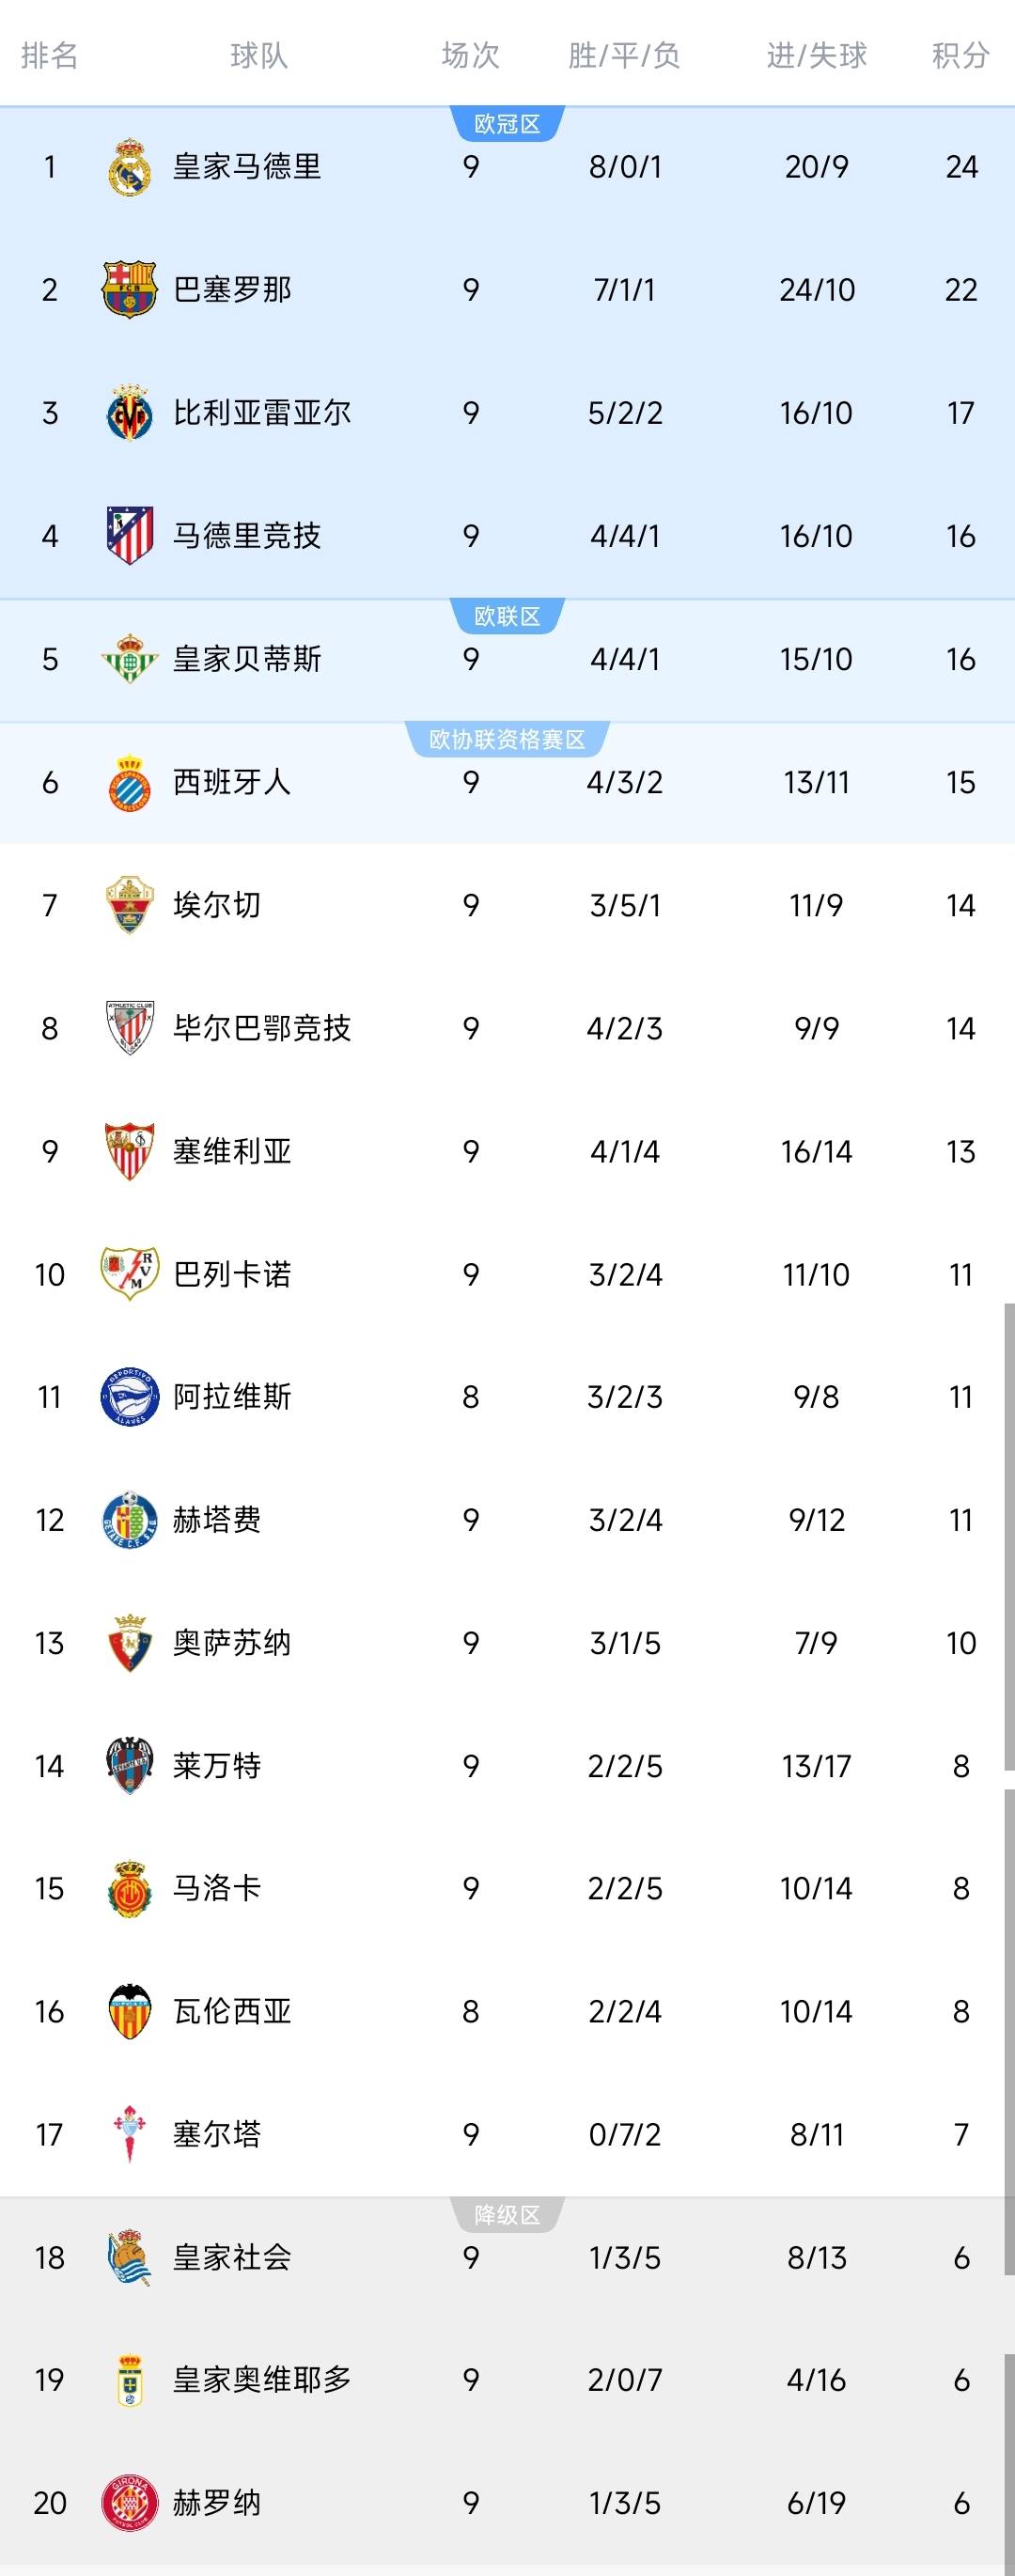Click the 进/失球 column header
This screenshot has height=2576, width=1015.
(816, 55)
